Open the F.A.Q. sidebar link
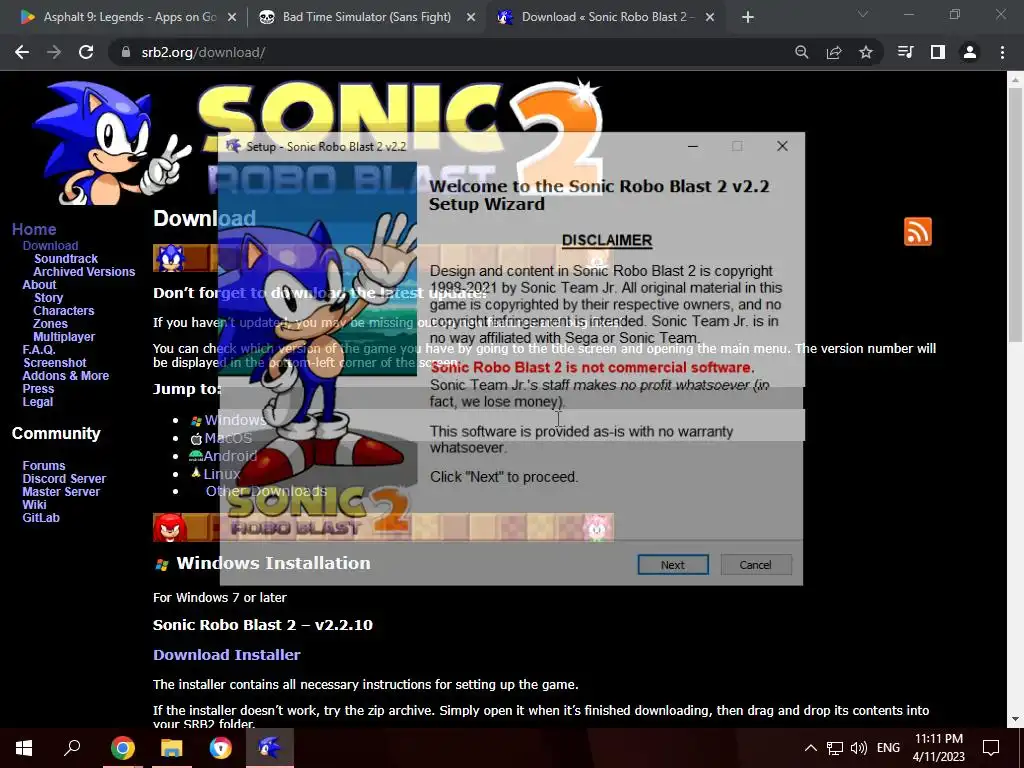The image size is (1024, 768). click(39, 350)
